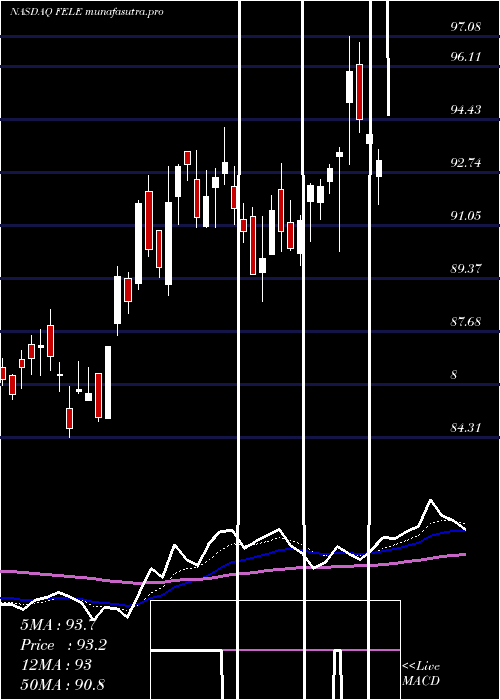Click the 92.74 price level label
Screen dimensions: 500x700
[466, 163]
